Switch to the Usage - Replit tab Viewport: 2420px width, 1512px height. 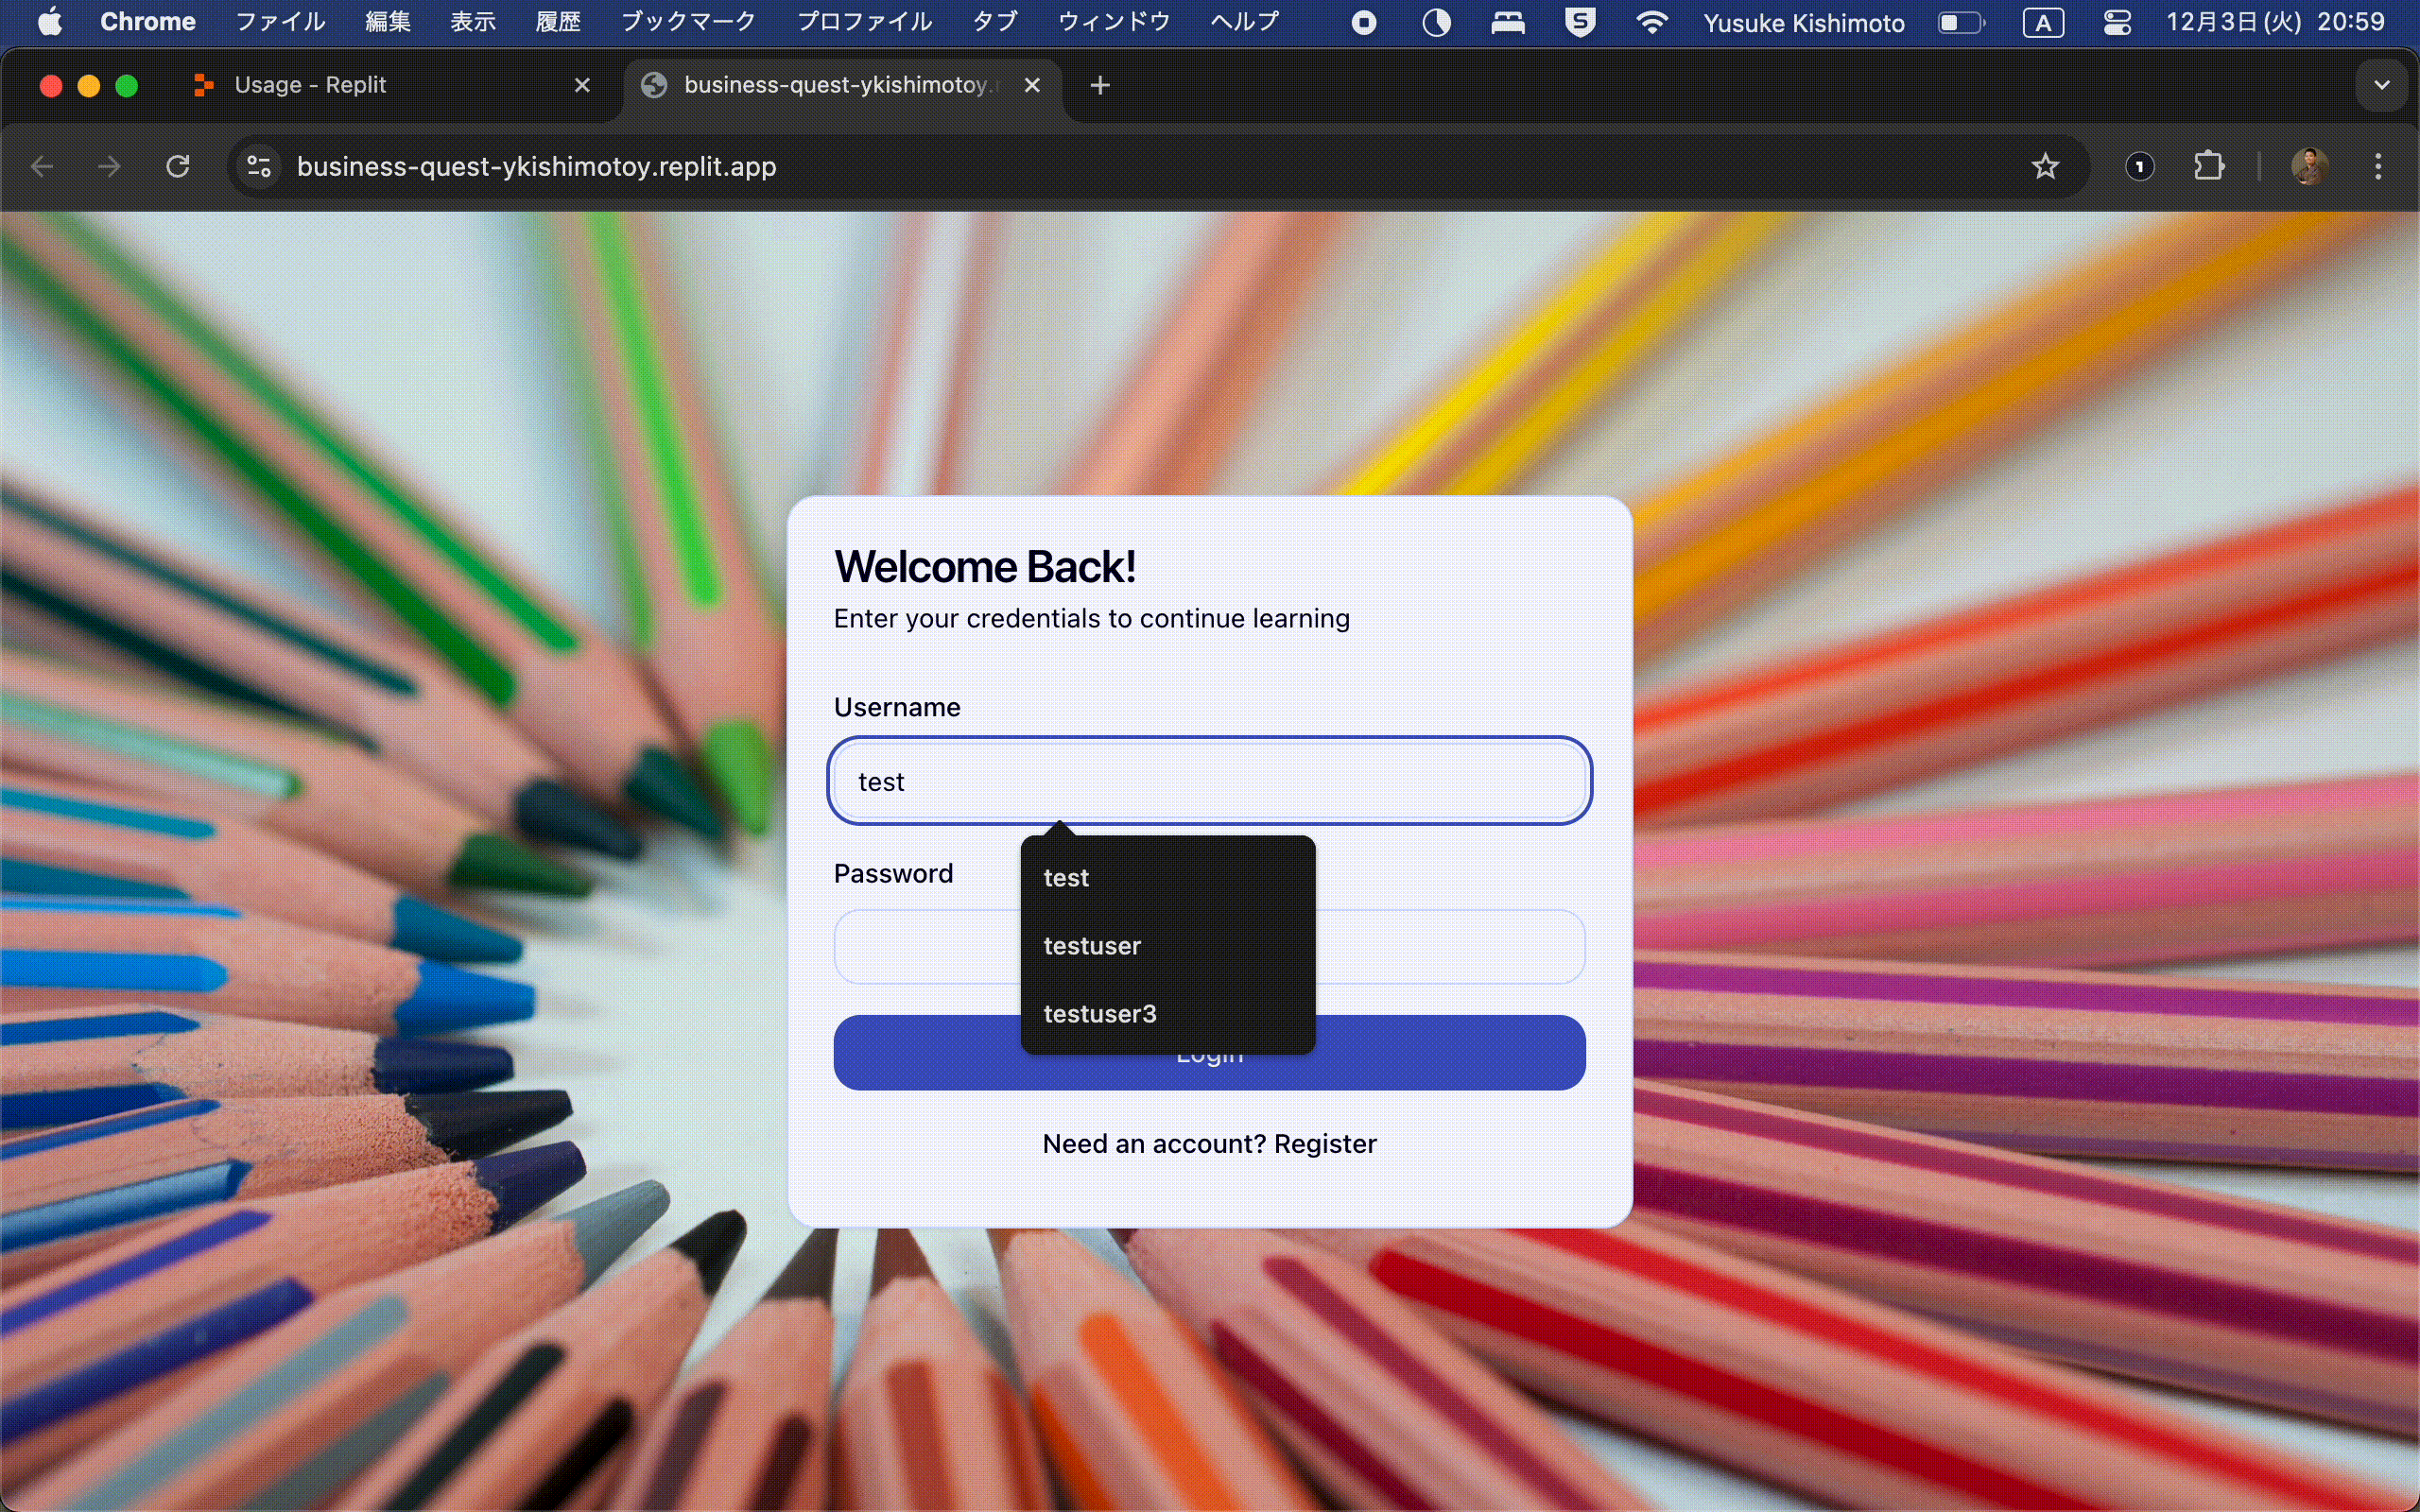point(310,86)
